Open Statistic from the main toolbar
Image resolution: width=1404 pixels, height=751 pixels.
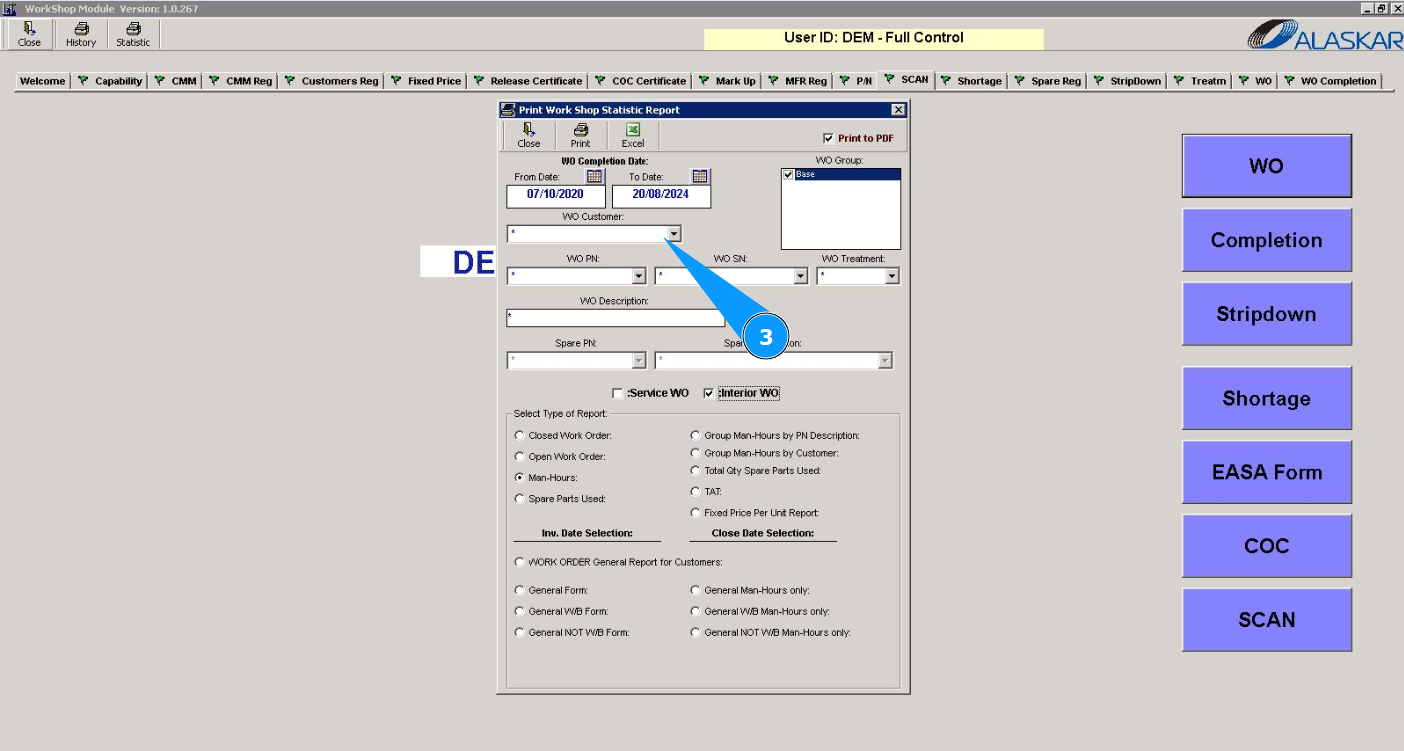pos(133,35)
